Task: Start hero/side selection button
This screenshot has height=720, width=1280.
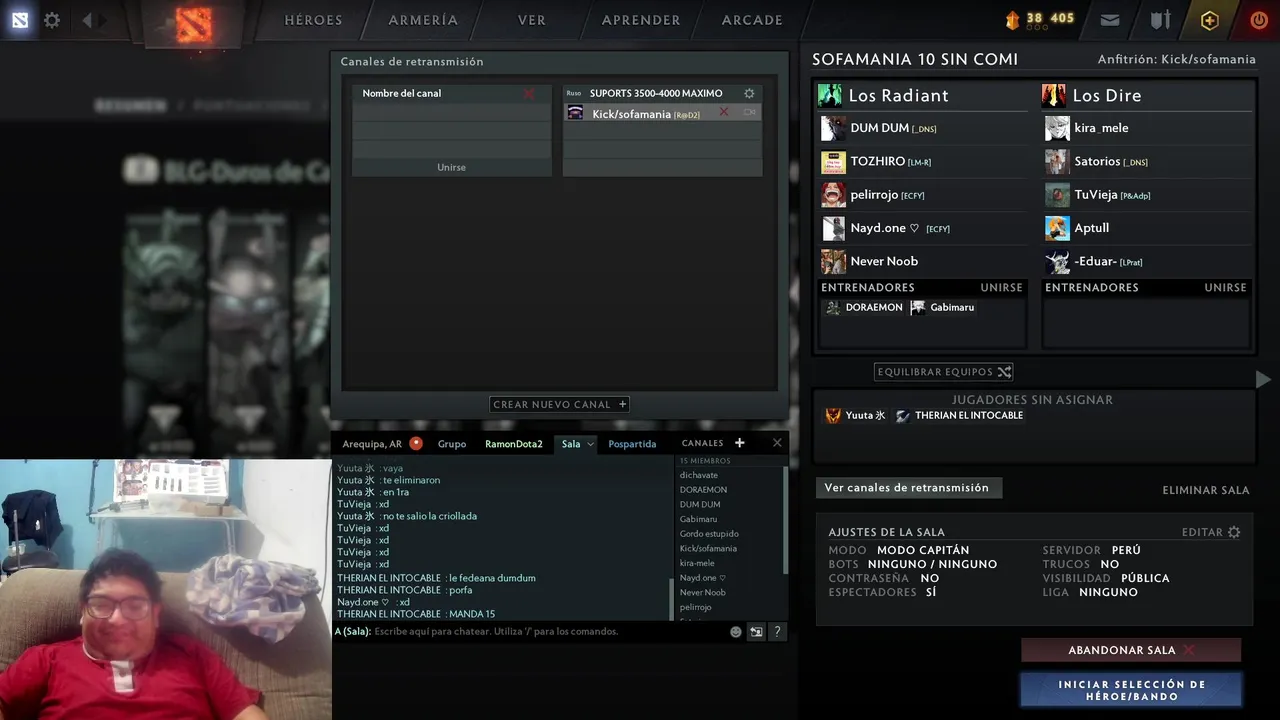Action: tap(1131, 690)
